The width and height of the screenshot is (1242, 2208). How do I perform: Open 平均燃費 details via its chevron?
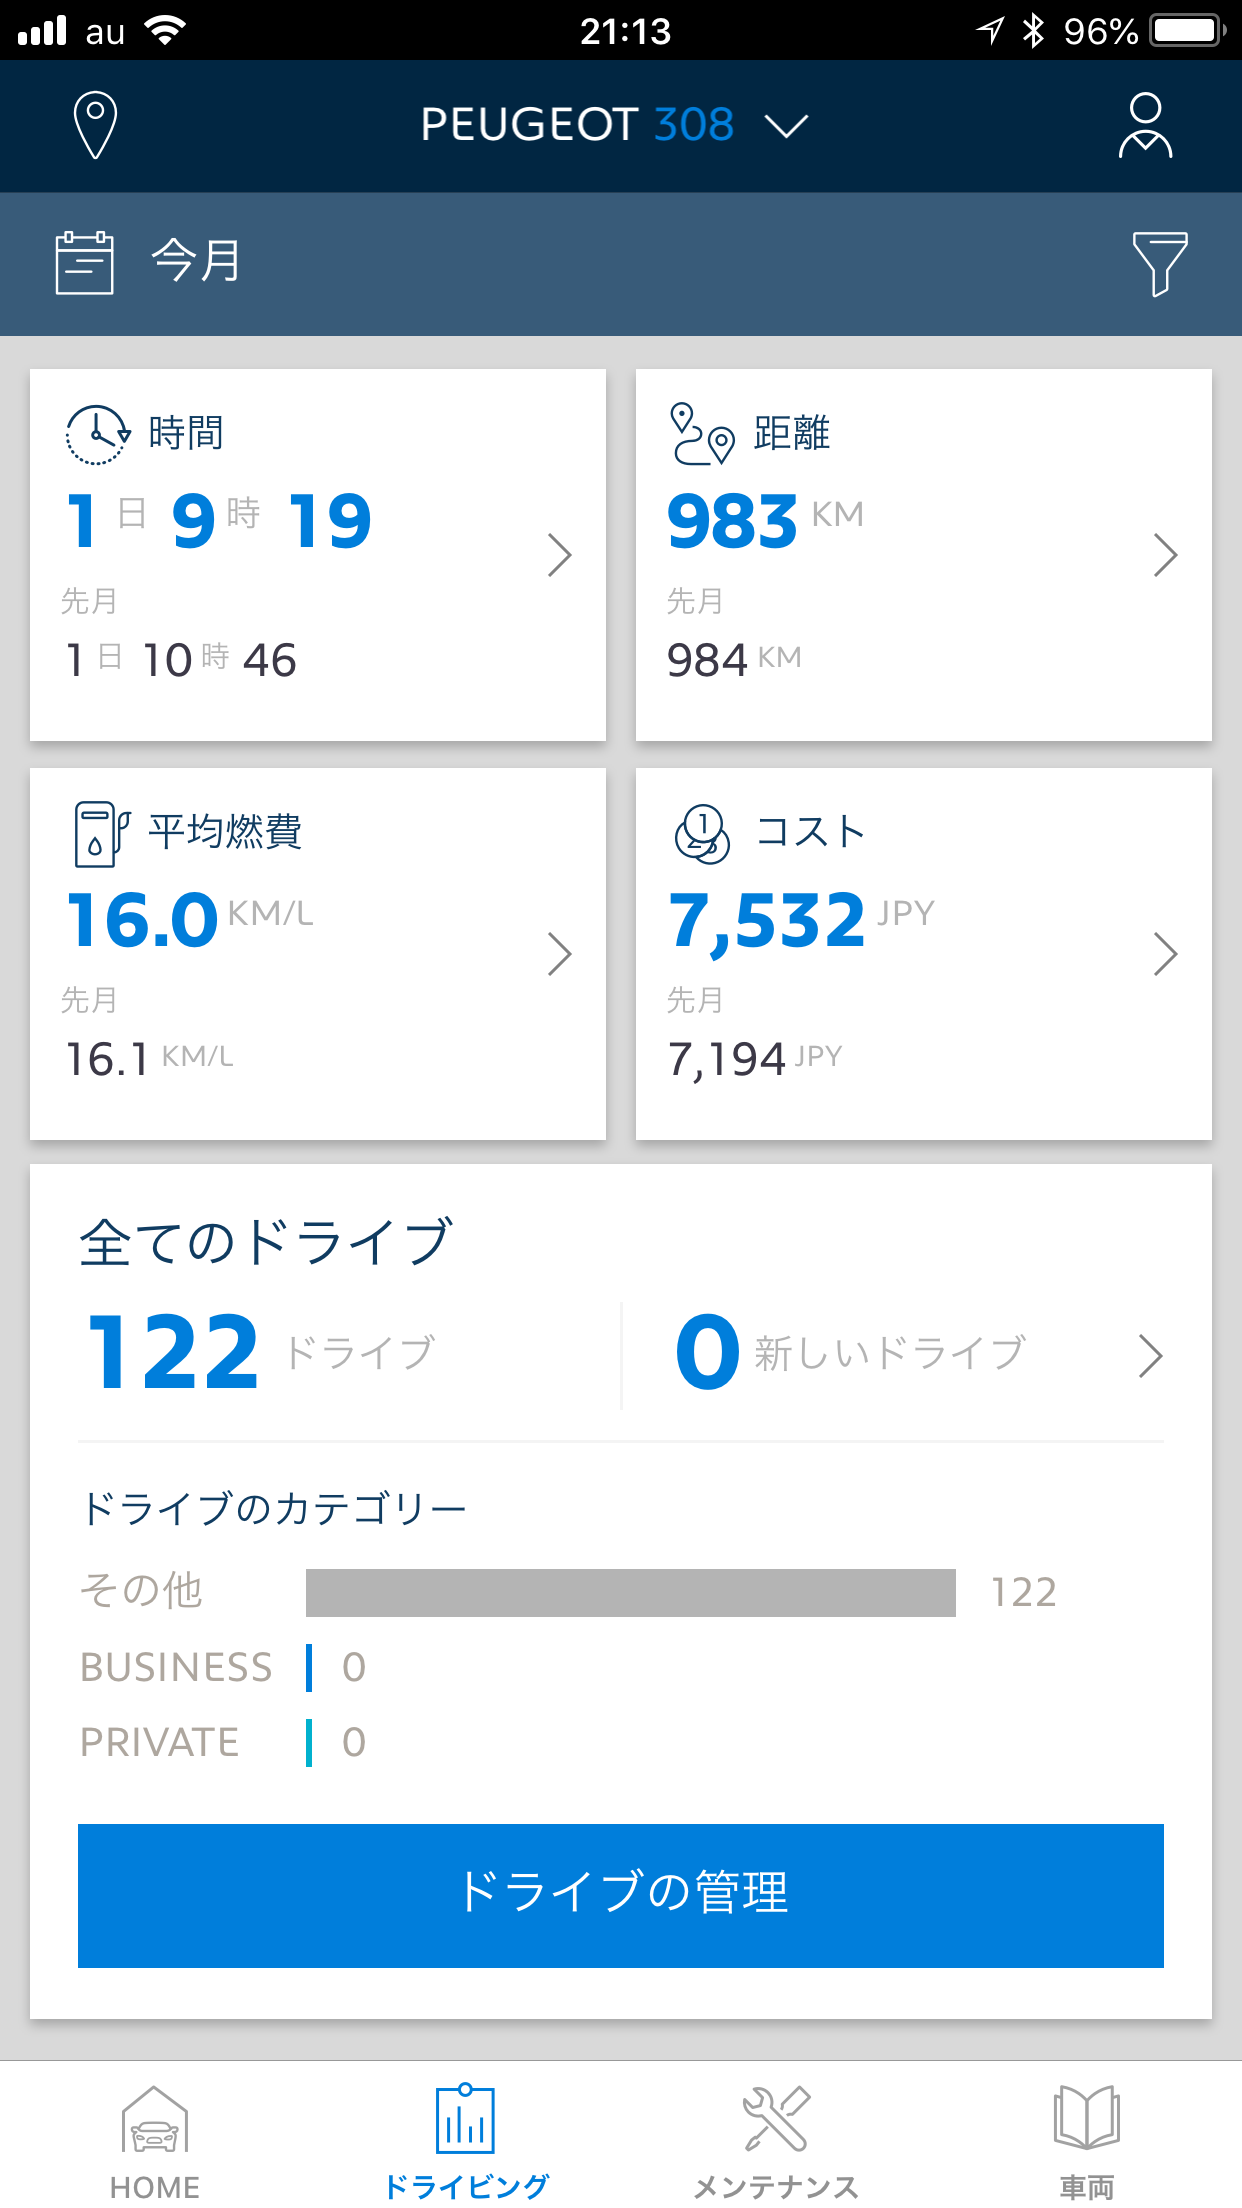[x=560, y=954]
